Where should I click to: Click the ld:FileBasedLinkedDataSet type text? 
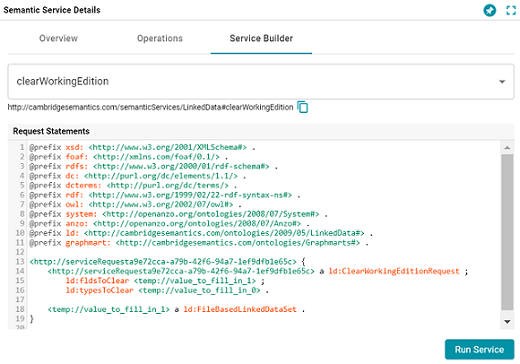tap(240, 309)
